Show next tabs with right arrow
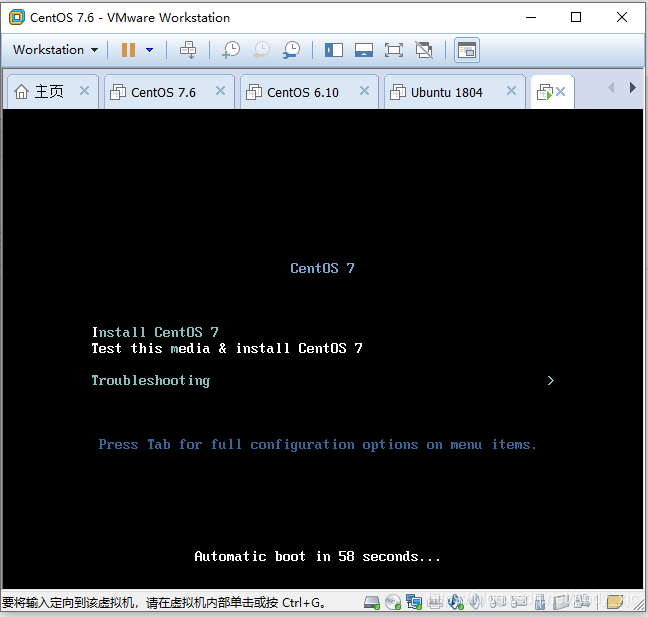 click(632, 88)
